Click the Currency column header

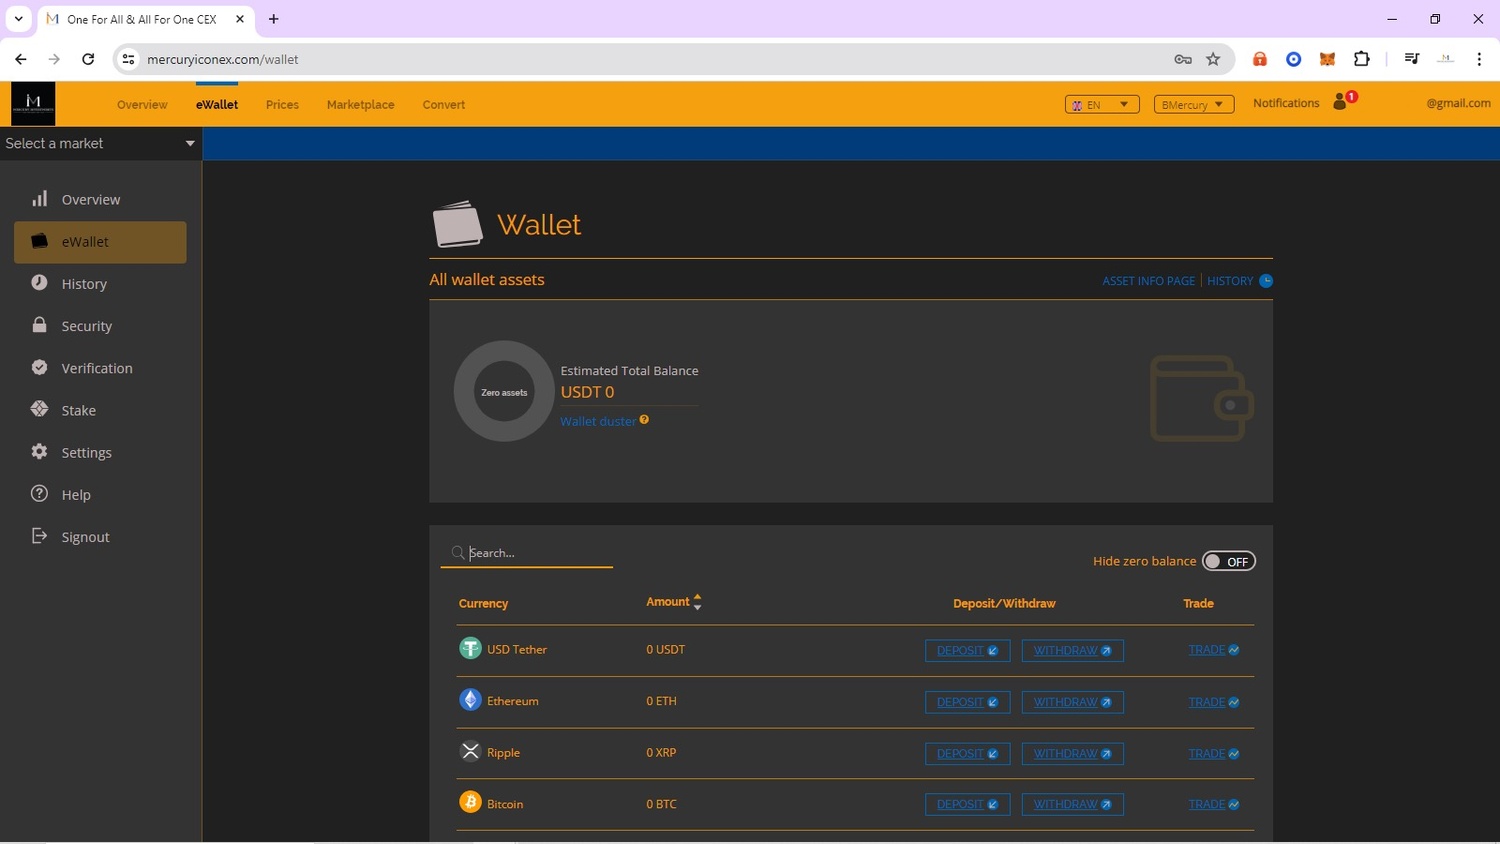483,603
